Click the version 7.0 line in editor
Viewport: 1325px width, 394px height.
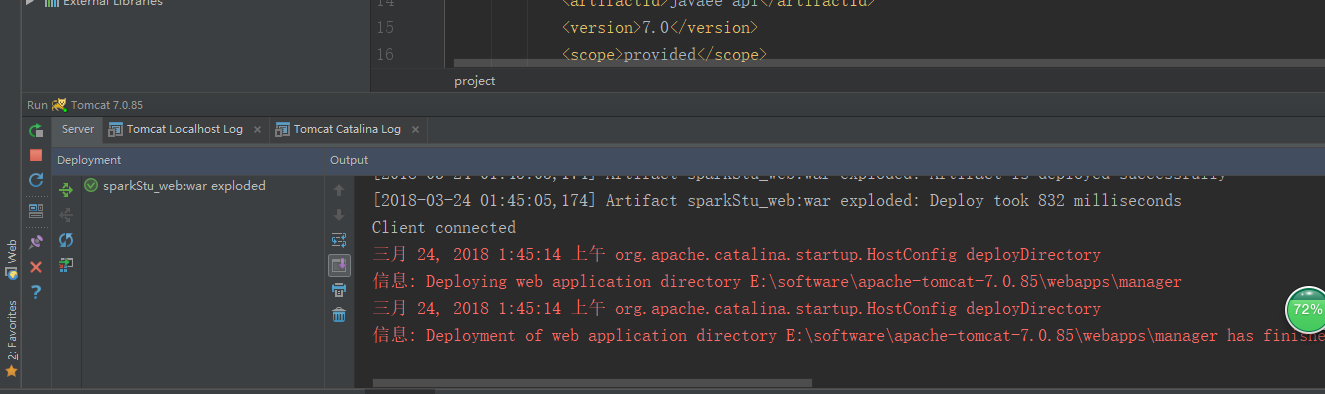click(660, 28)
